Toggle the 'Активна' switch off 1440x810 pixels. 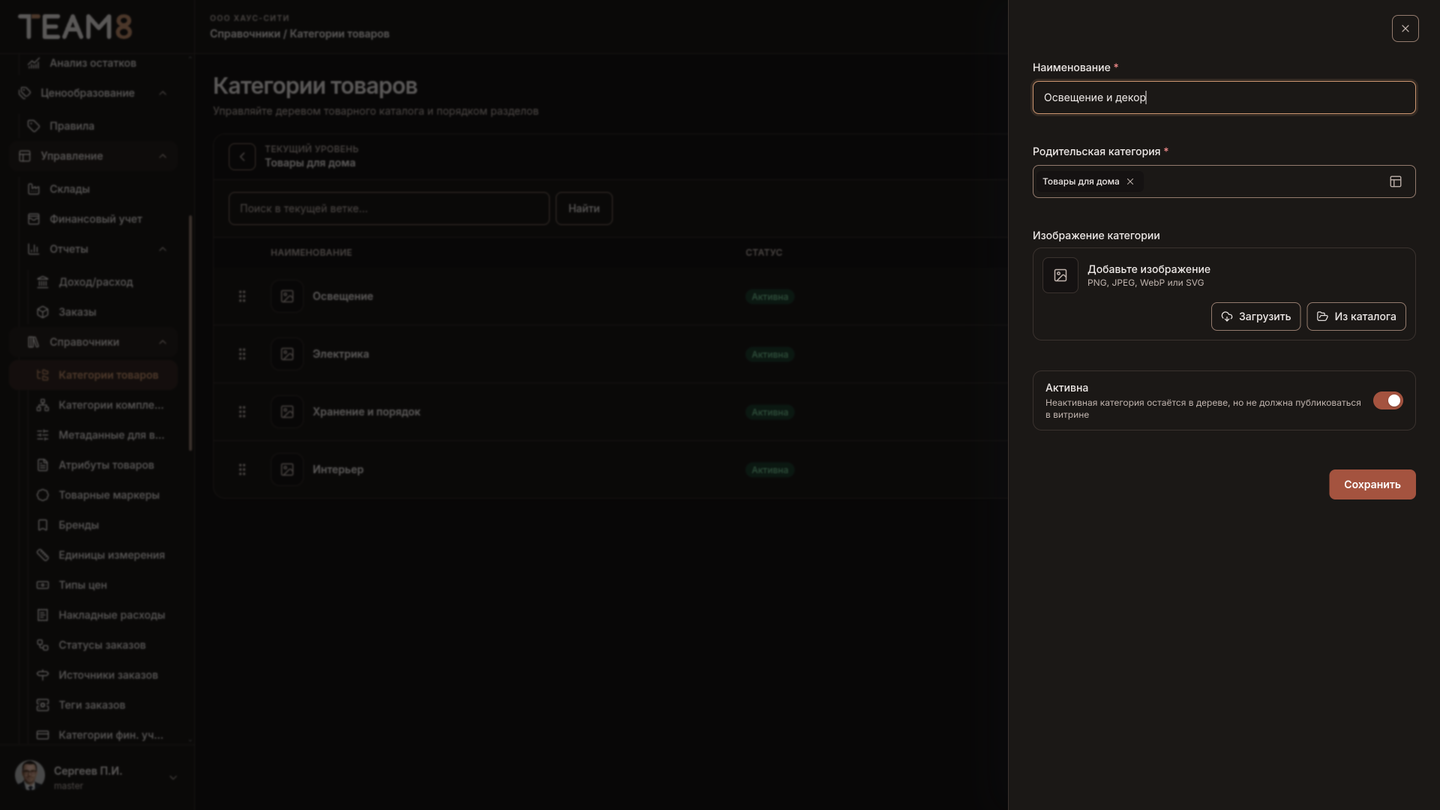click(x=1388, y=400)
